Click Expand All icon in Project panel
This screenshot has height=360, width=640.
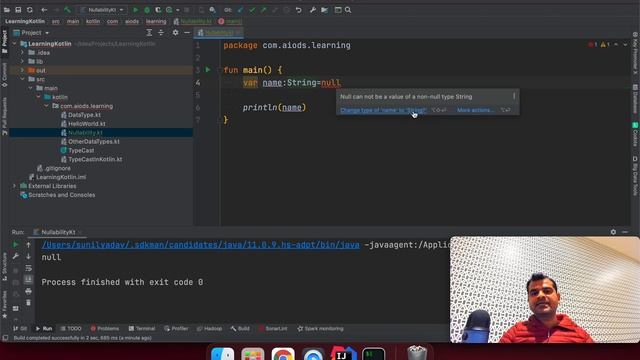tap(149, 33)
